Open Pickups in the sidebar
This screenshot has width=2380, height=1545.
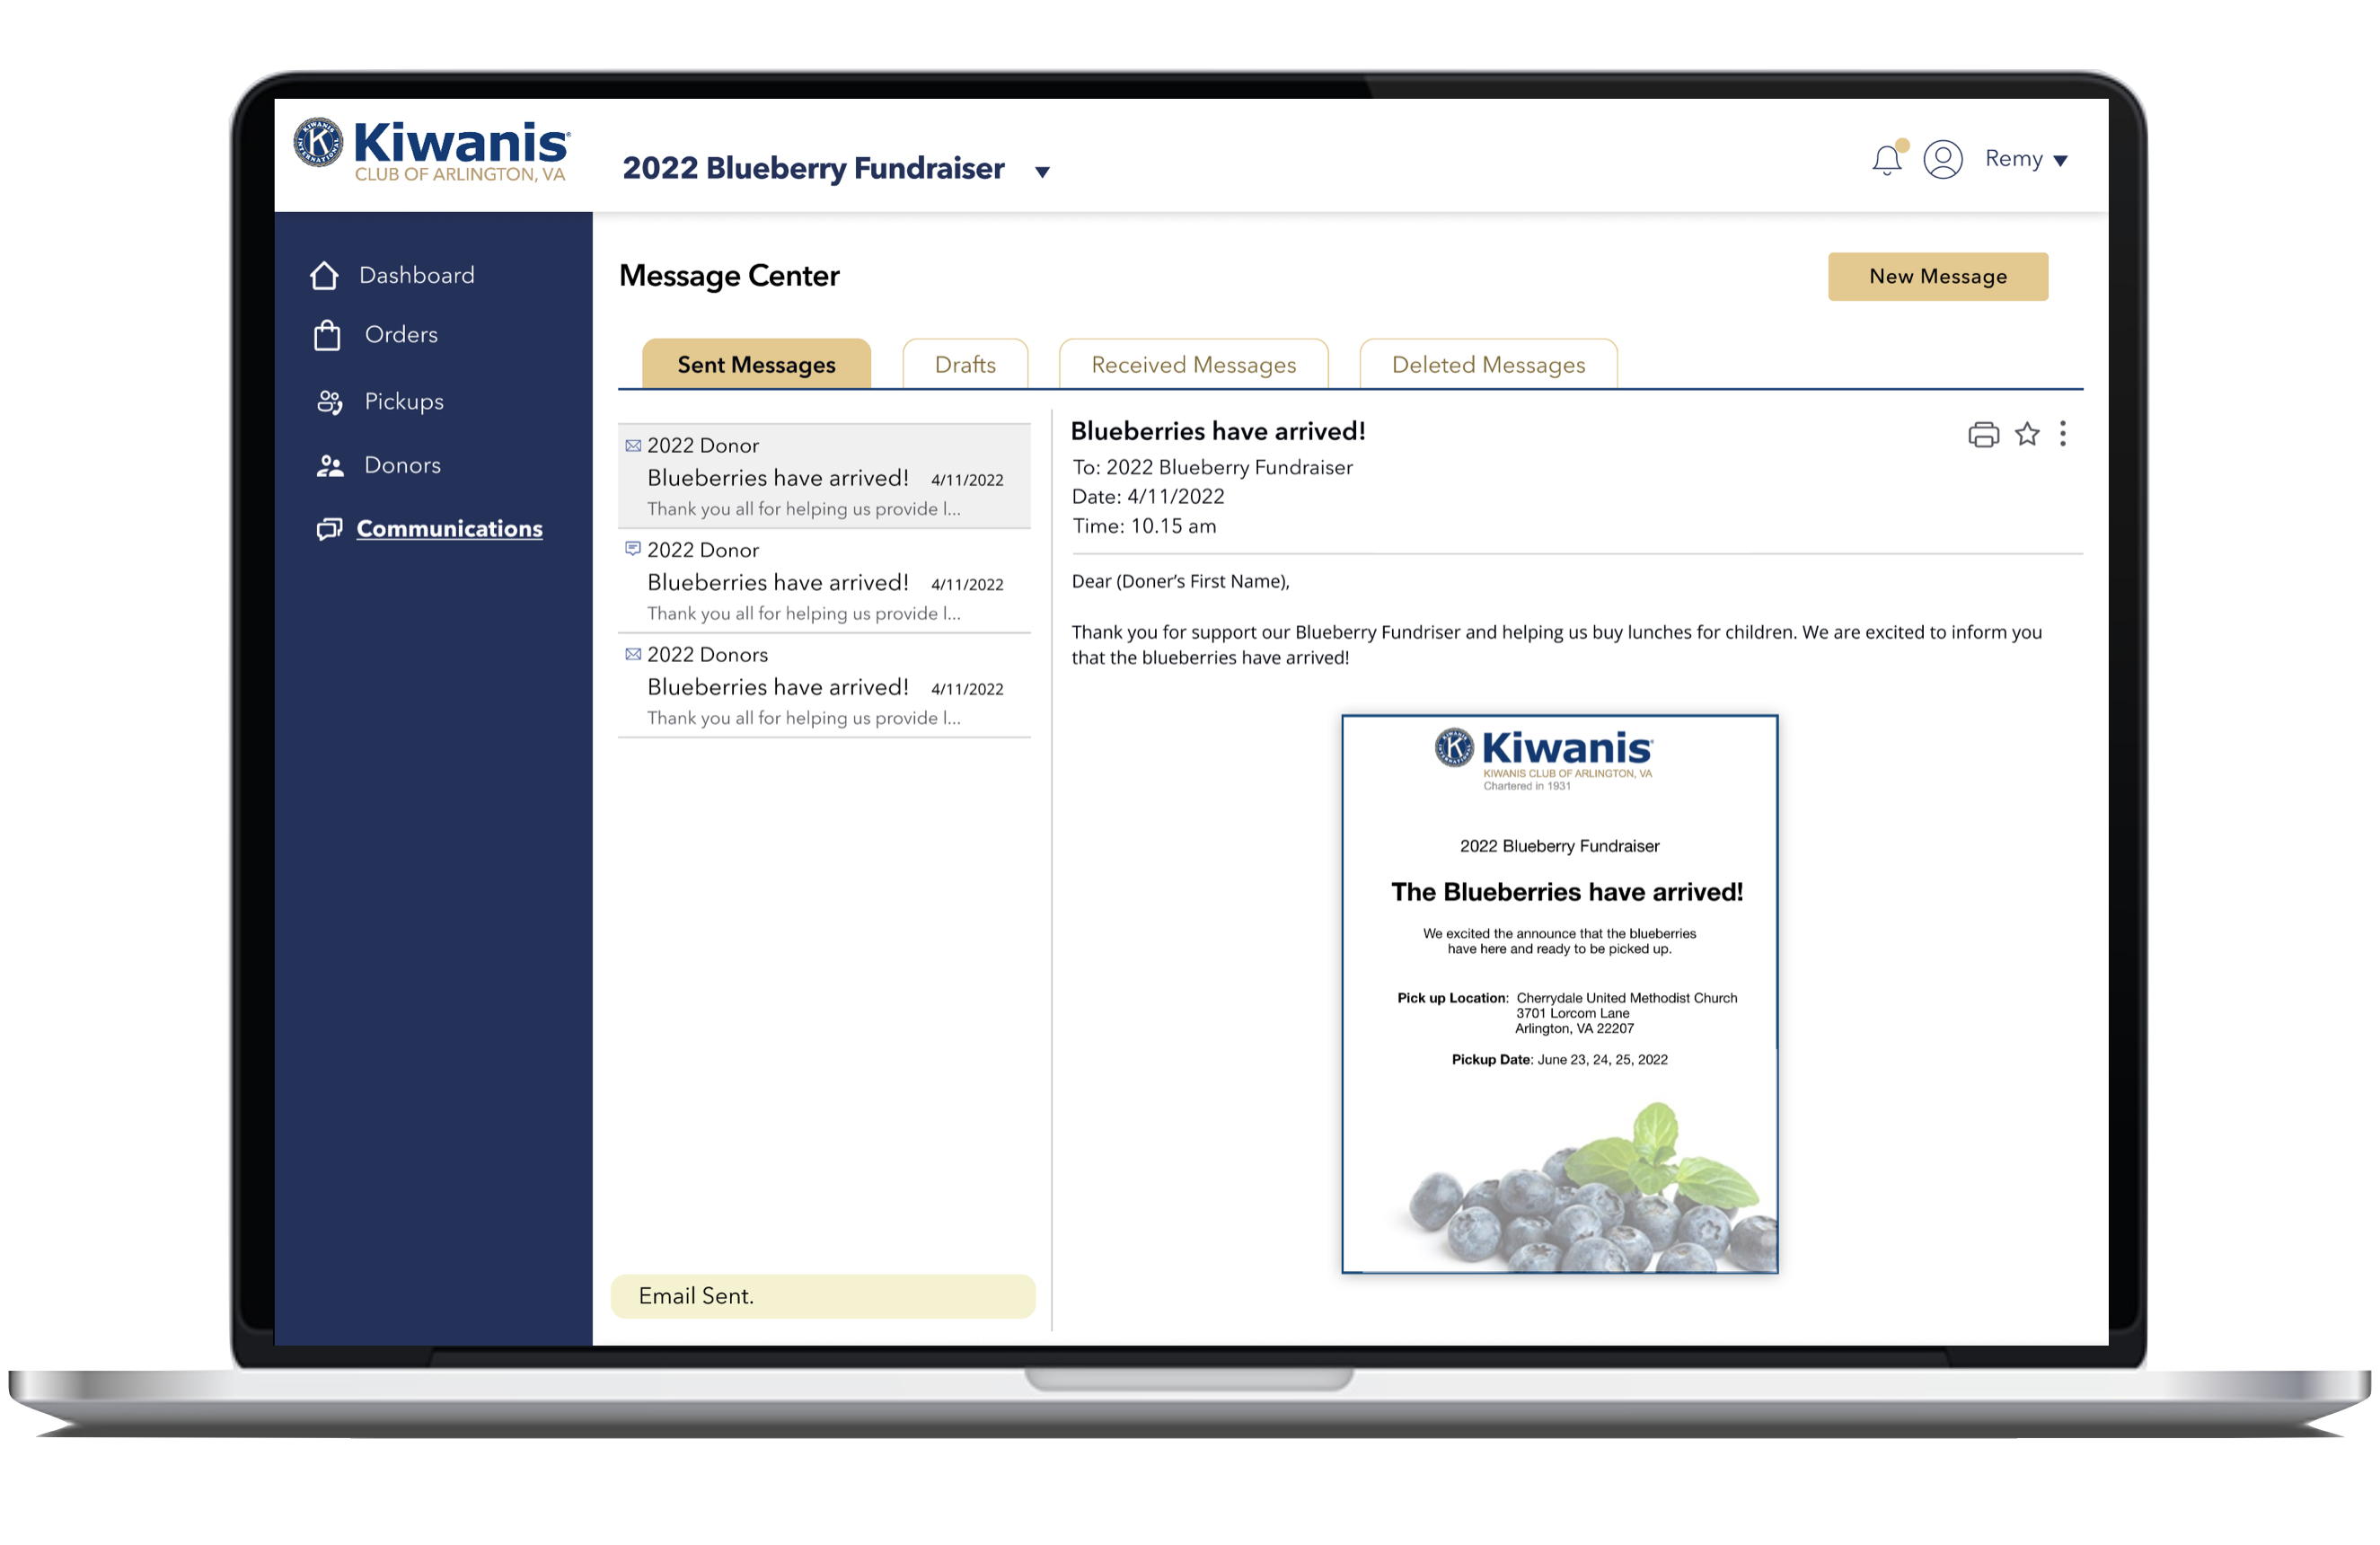404,402
